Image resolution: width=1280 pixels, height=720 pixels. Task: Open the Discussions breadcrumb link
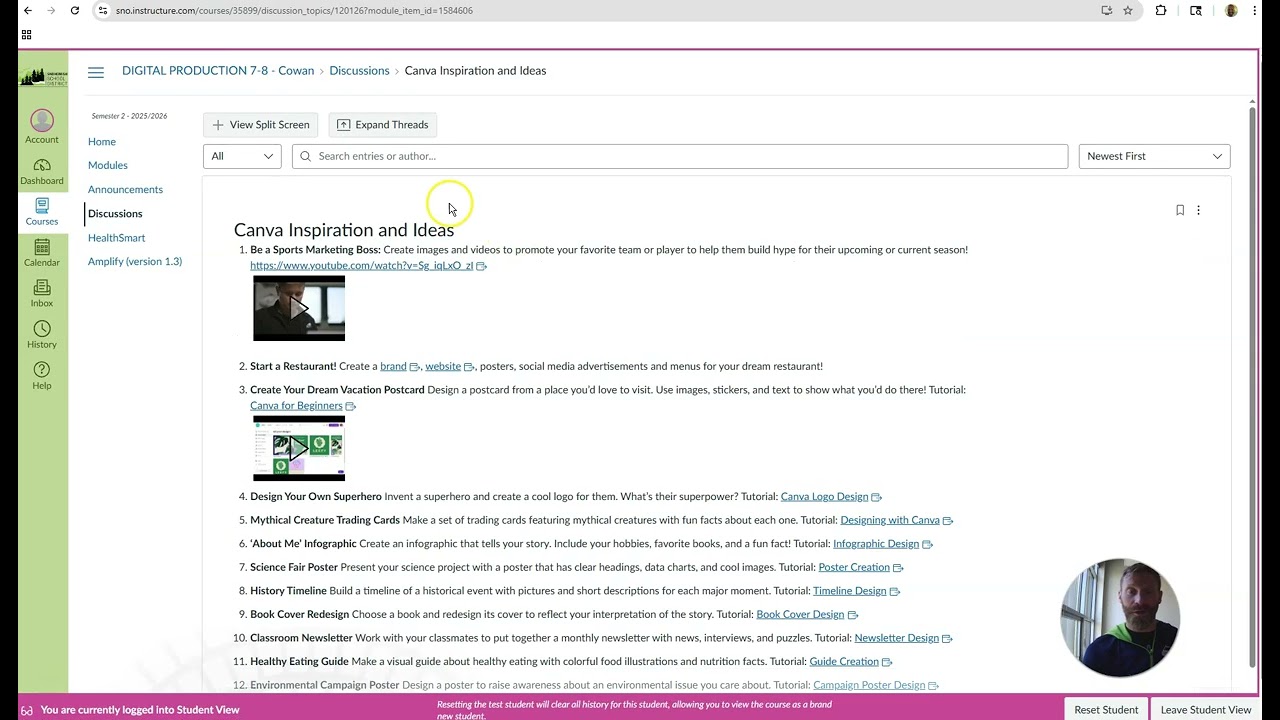tap(359, 71)
